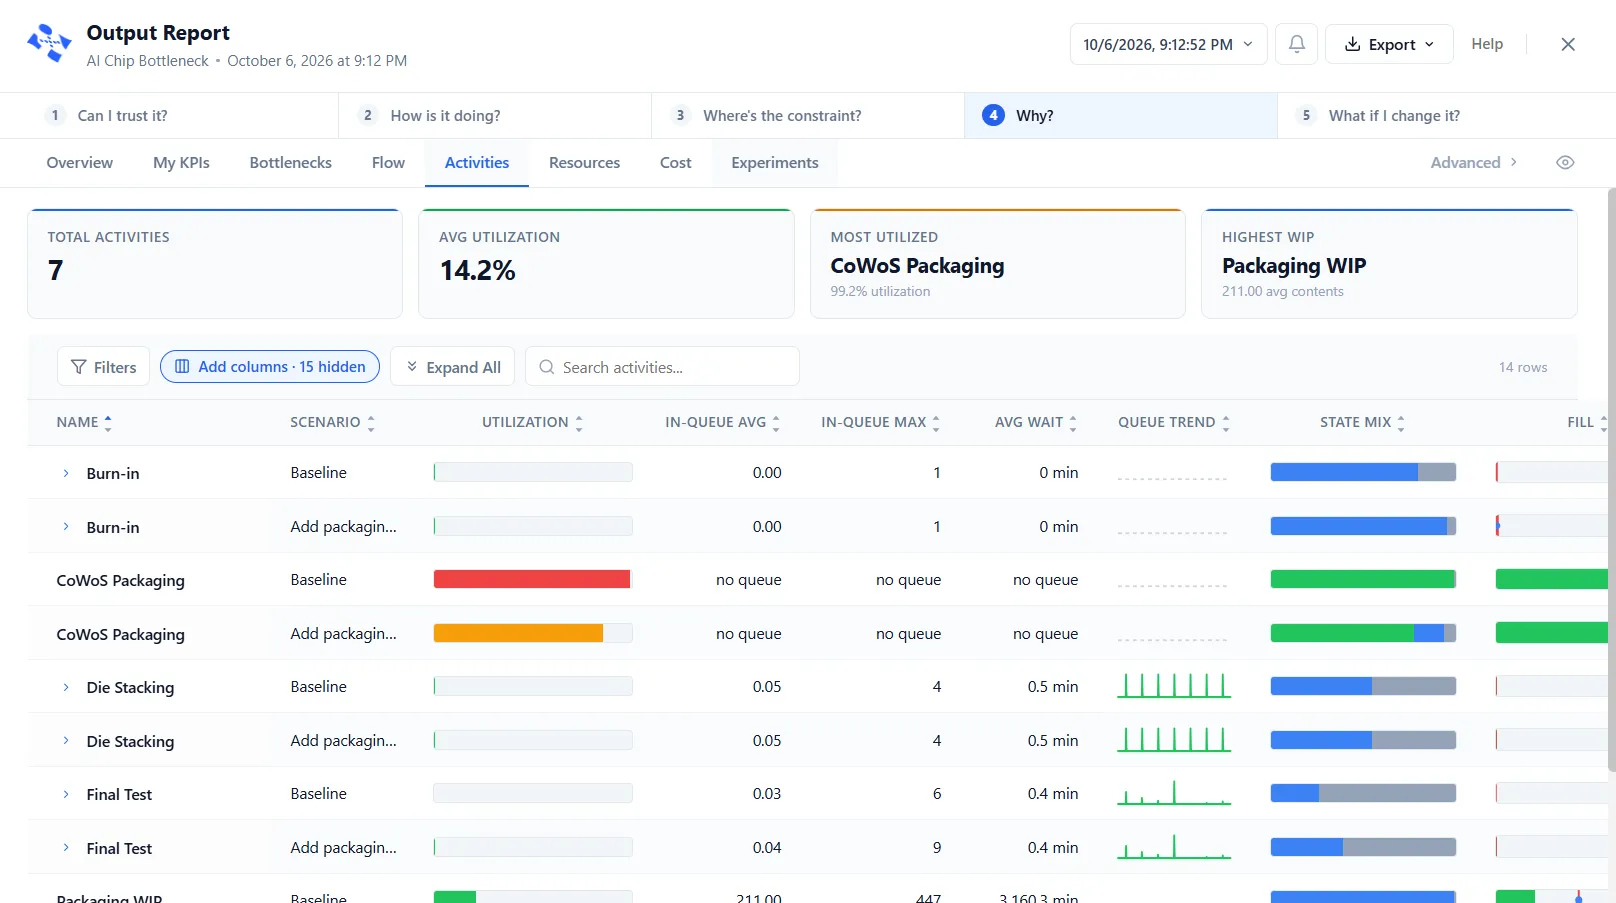Go to step 2 How is it doing?
Viewport: 1616px width, 903px height.
coord(495,115)
